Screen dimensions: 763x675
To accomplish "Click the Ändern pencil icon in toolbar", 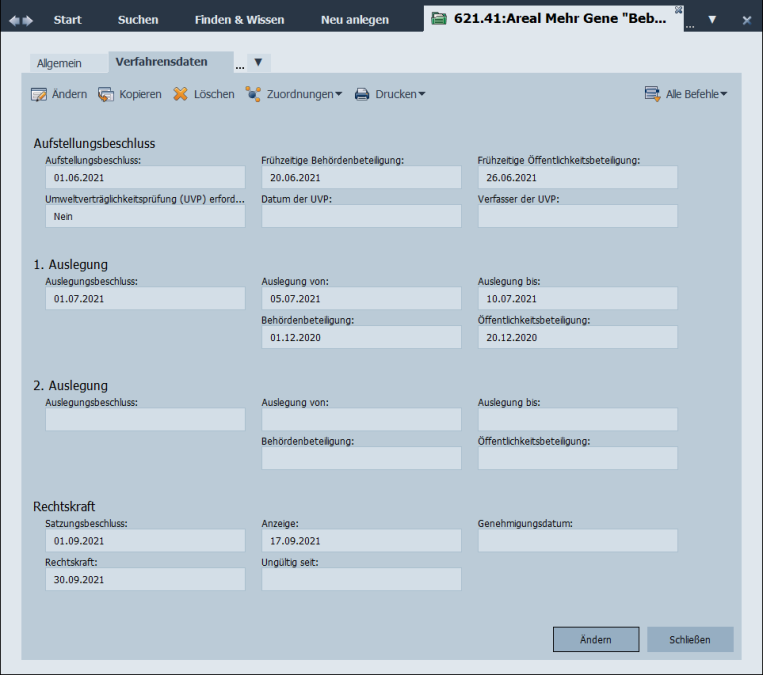I will pyautogui.click(x=39, y=95).
